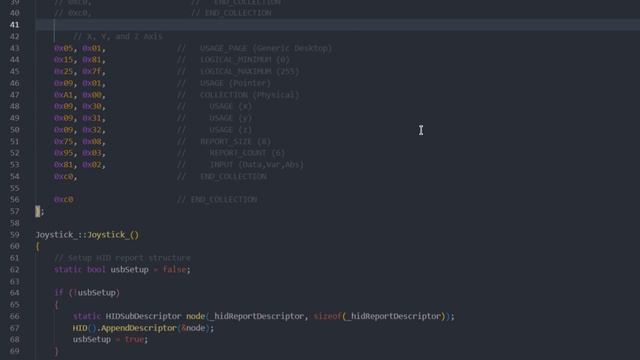Click line number 41 in the gutter

click(x=14, y=25)
